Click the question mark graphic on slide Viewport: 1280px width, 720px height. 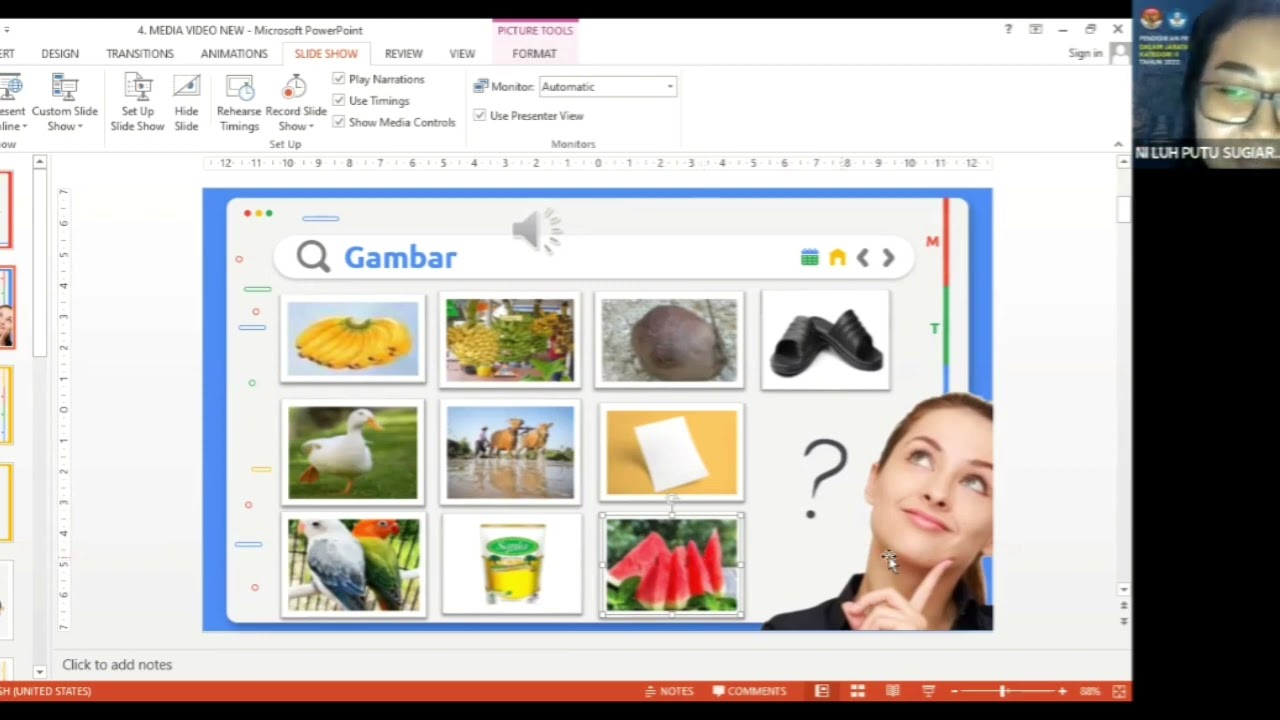(x=825, y=479)
